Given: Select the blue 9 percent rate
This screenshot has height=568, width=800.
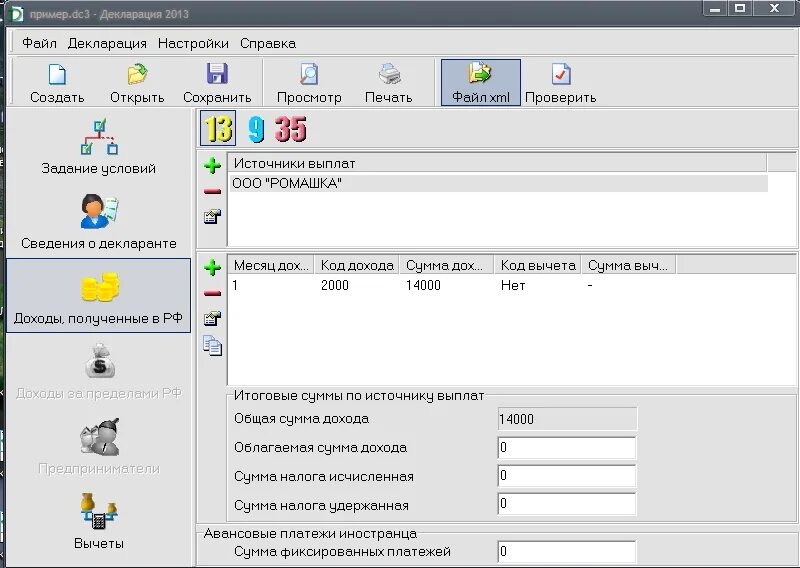Looking at the screenshot, I should click(256, 129).
